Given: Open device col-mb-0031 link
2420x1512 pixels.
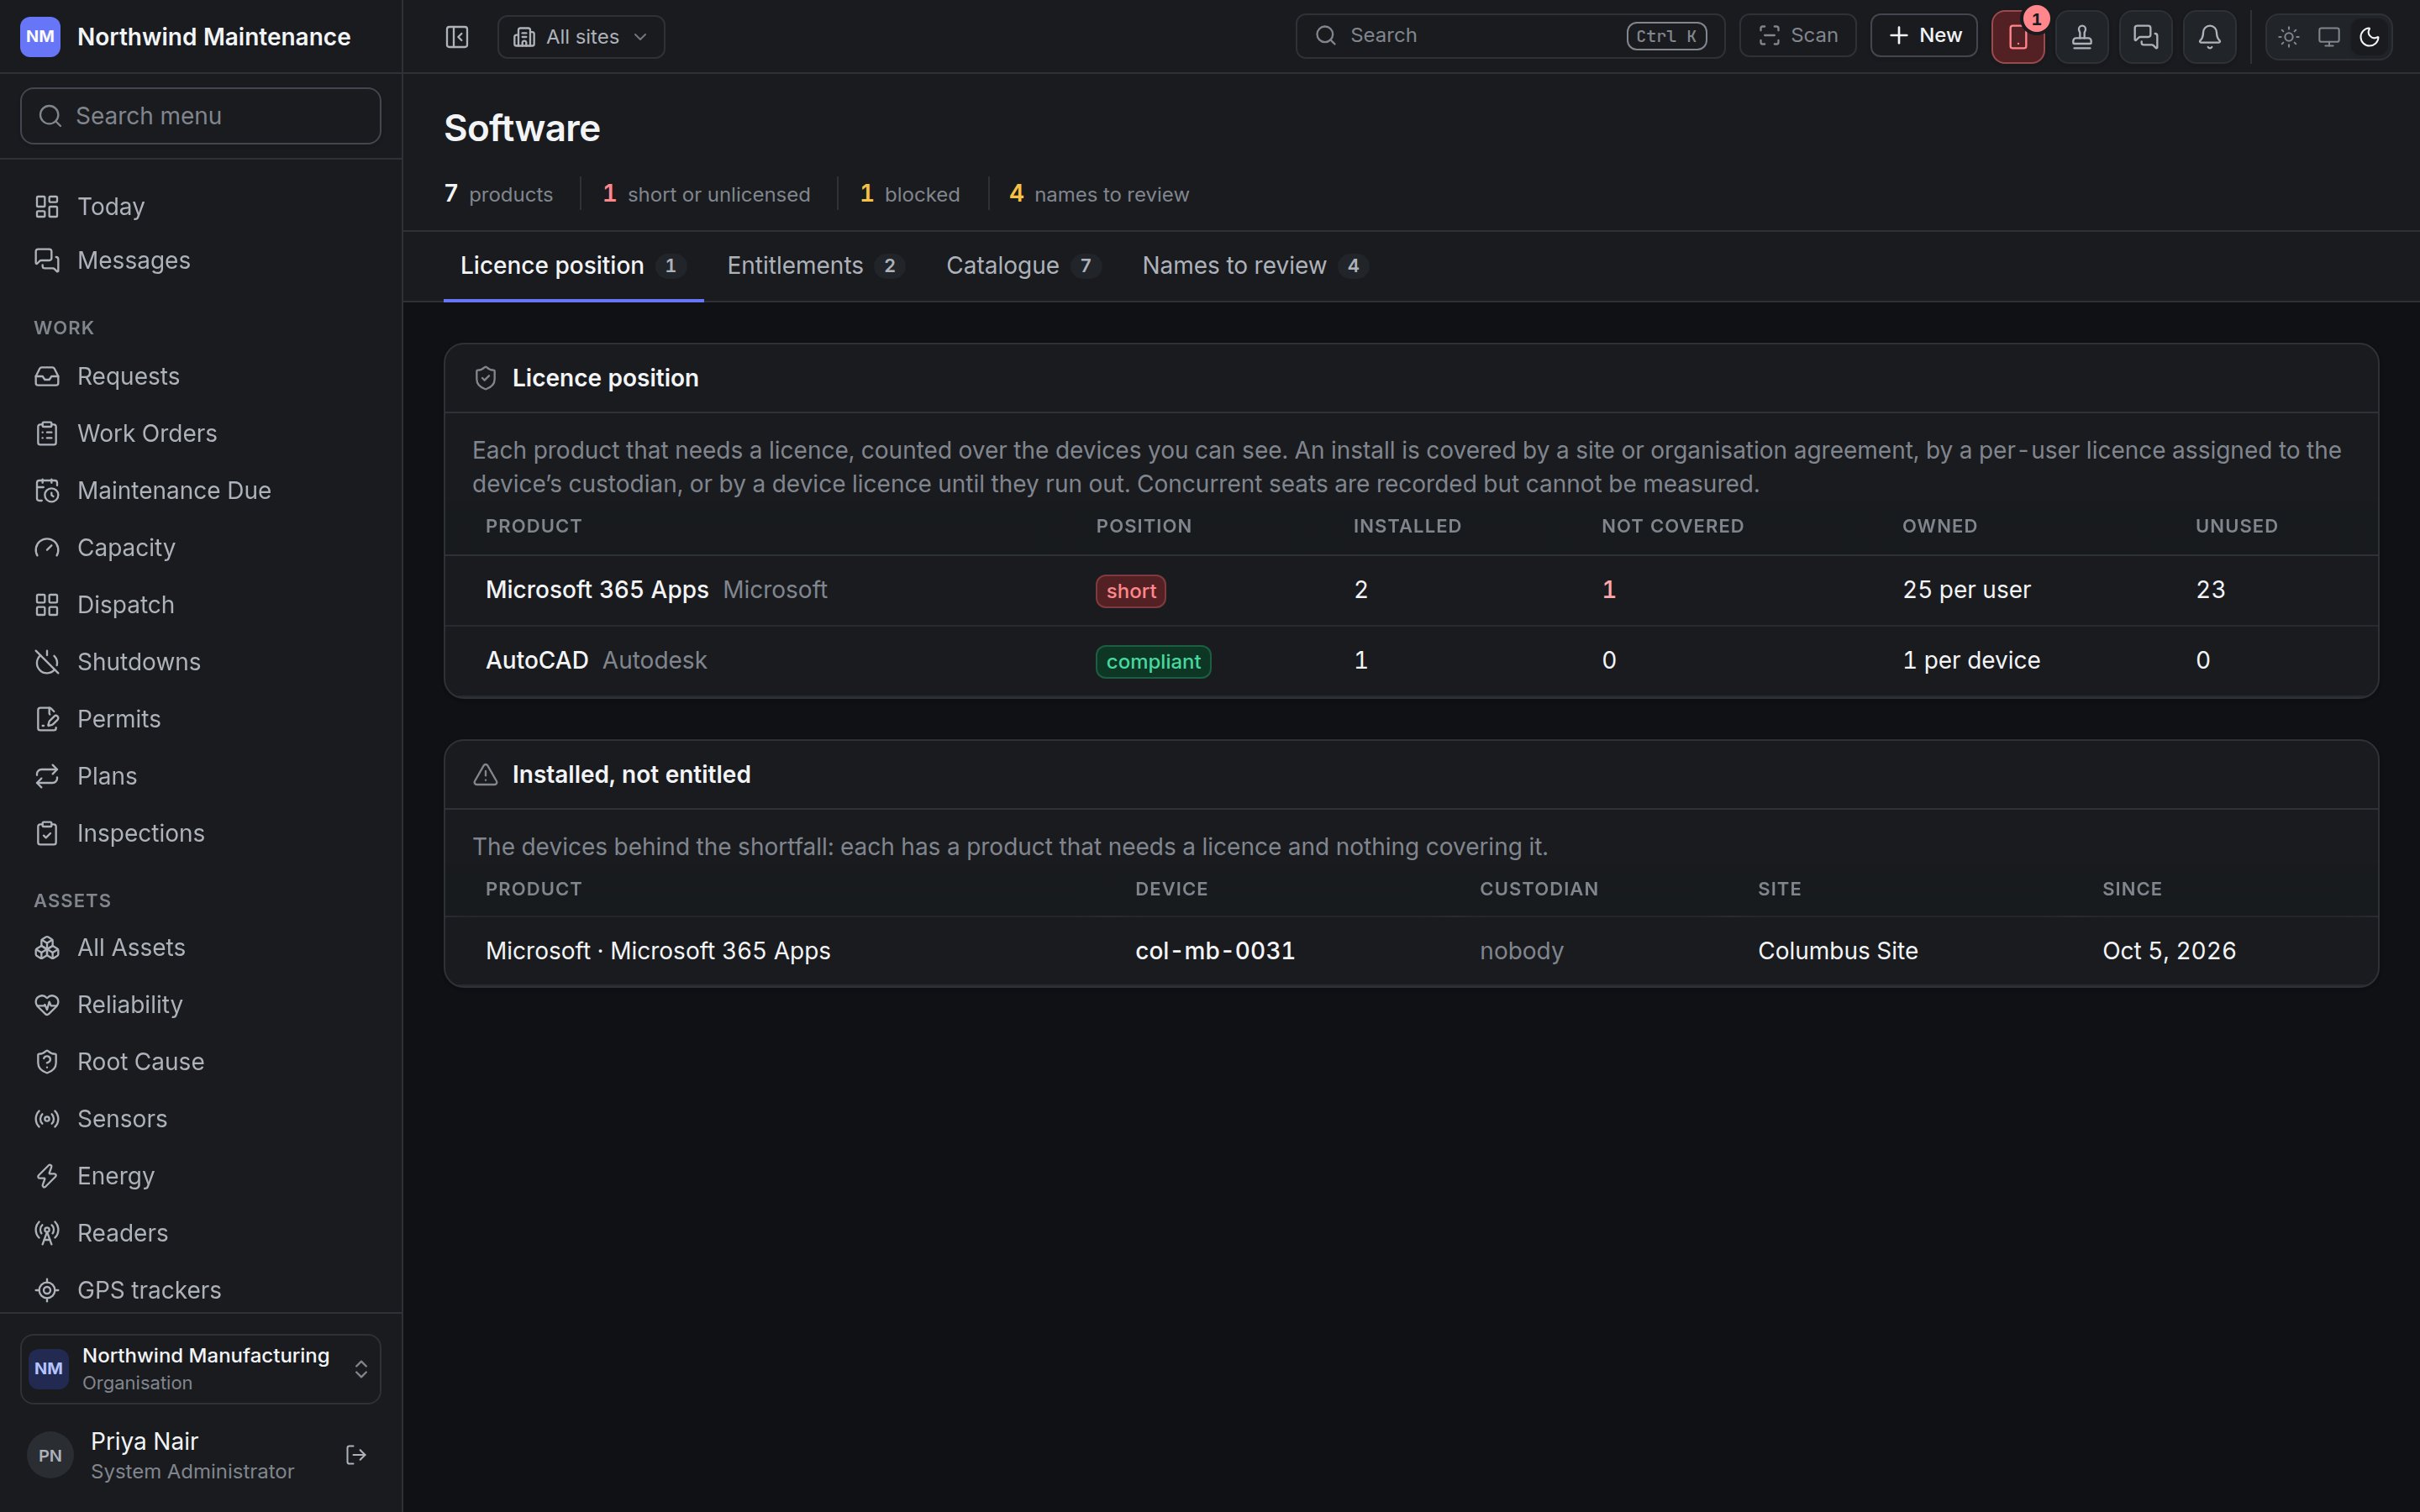Looking at the screenshot, I should pos(1215,951).
